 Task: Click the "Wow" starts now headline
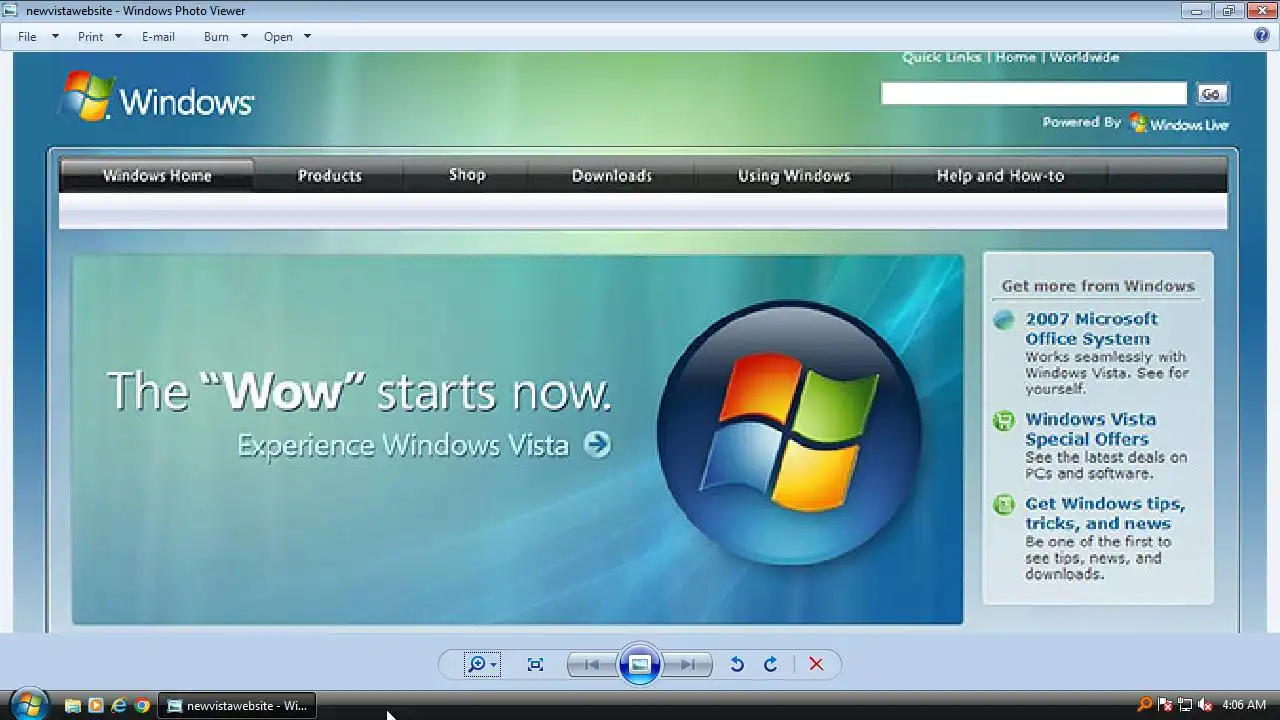point(359,391)
